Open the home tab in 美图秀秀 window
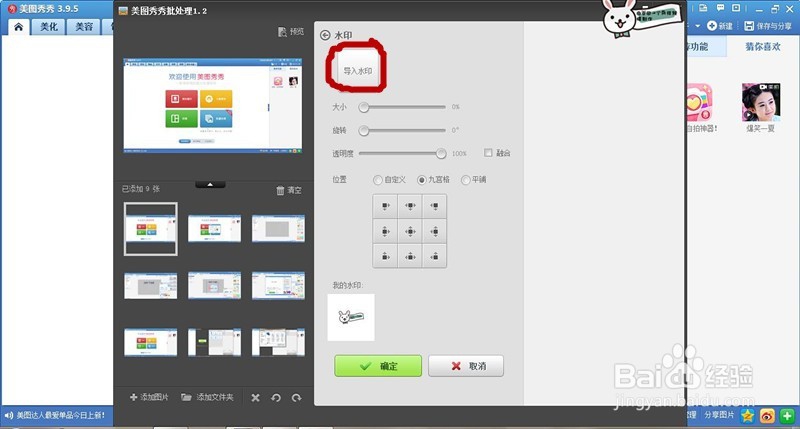This screenshot has height=429, width=800. pyautogui.click(x=19, y=27)
